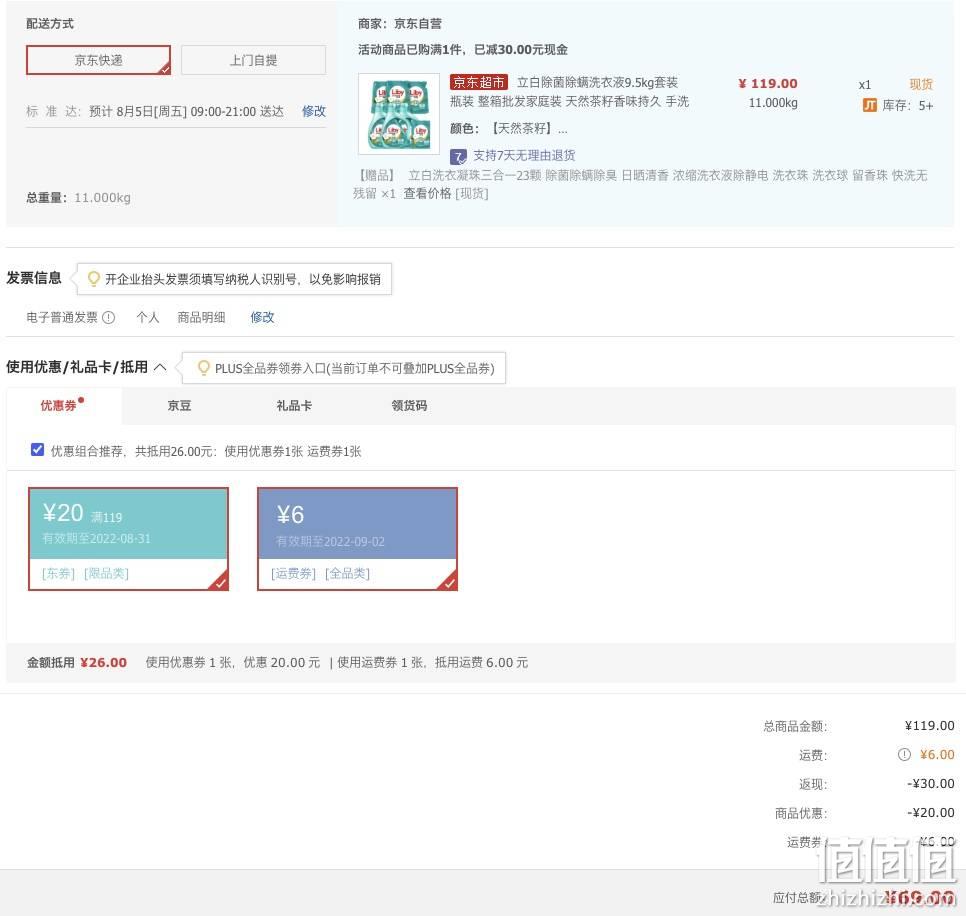The width and height of the screenshot is (966, 916).
Task: Click the 运费 info icon
Action: pos(904,755)
